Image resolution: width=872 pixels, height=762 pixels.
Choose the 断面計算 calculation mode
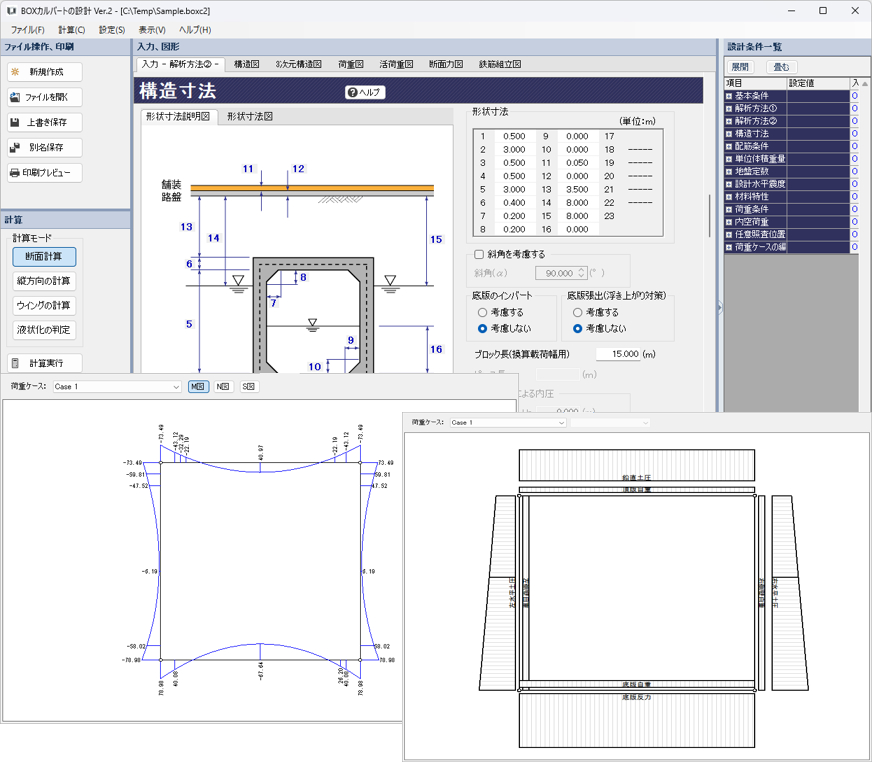(44, 256)
